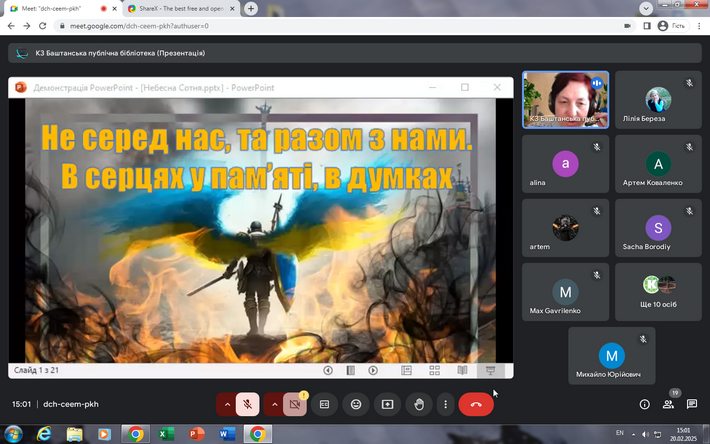Expand video settings arrow beside camera
This screenshot has height=444, width=710.
pyautogui.click(x=274, y=404)
